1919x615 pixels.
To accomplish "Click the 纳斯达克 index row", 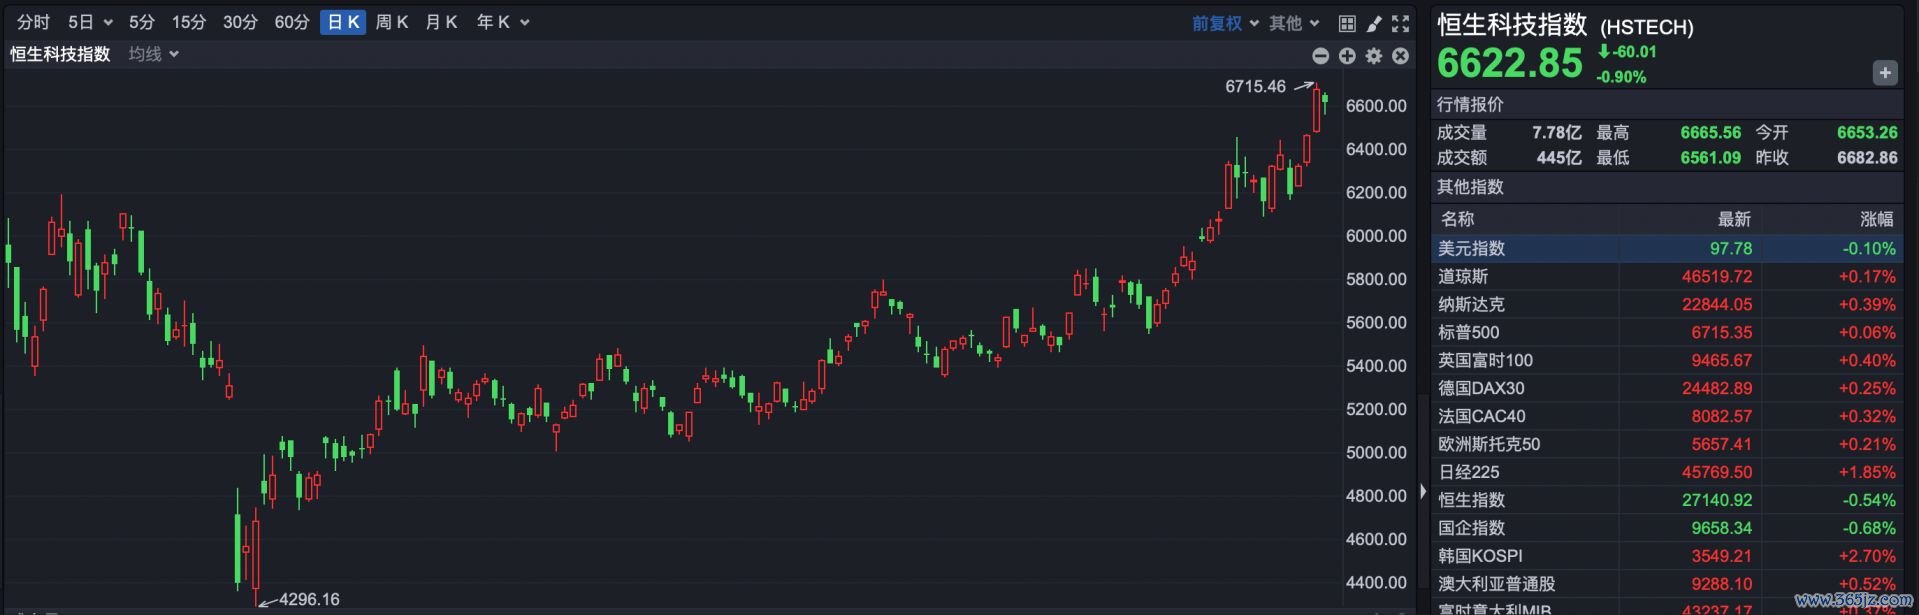I will coord(1665,304).
